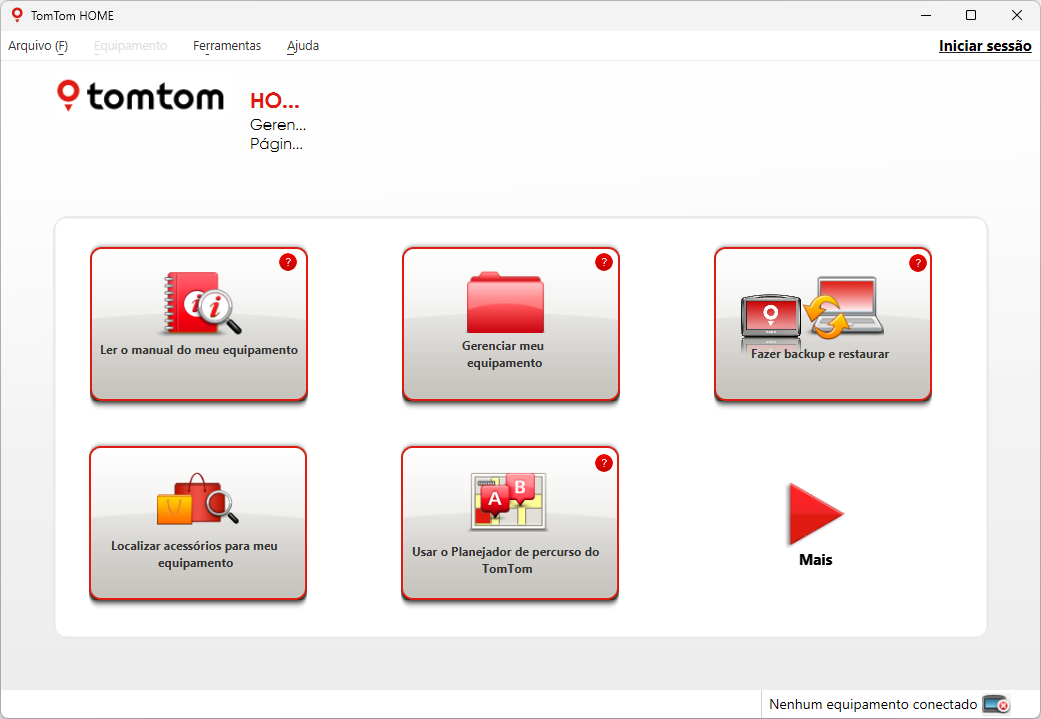1041x719 pixels.
Task: Open the Ferramentas menu
Action: (x=226, y=46)
